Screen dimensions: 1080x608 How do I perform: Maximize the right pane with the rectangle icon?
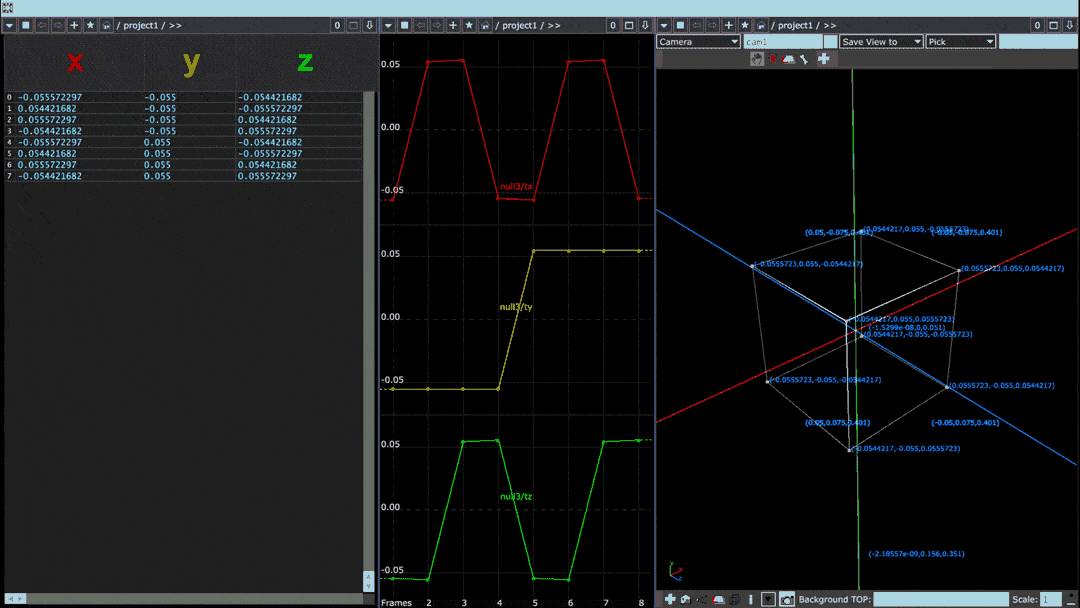pos(1054,25)
